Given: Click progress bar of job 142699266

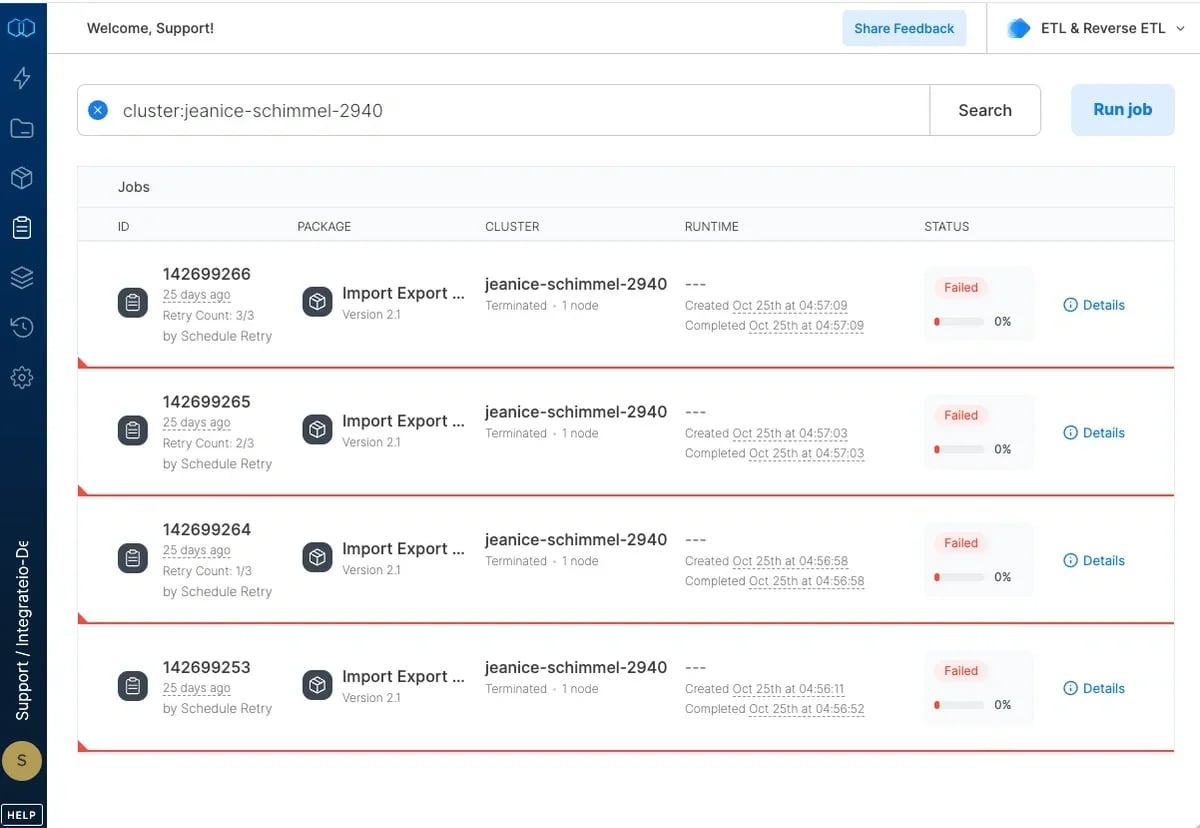Looking at the screenshot, I should pos(959,322).
